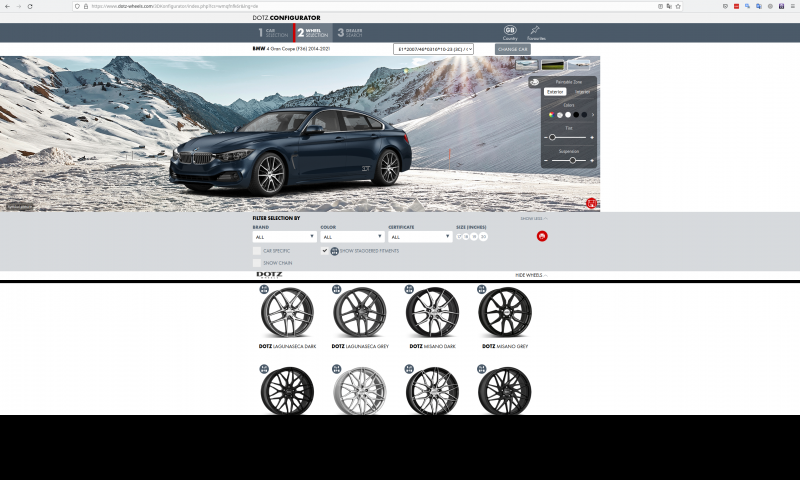Screen dimensions: 800x480
Task: Pick the black color swatch
Action: pyautogui.click(x=576, y=115)
